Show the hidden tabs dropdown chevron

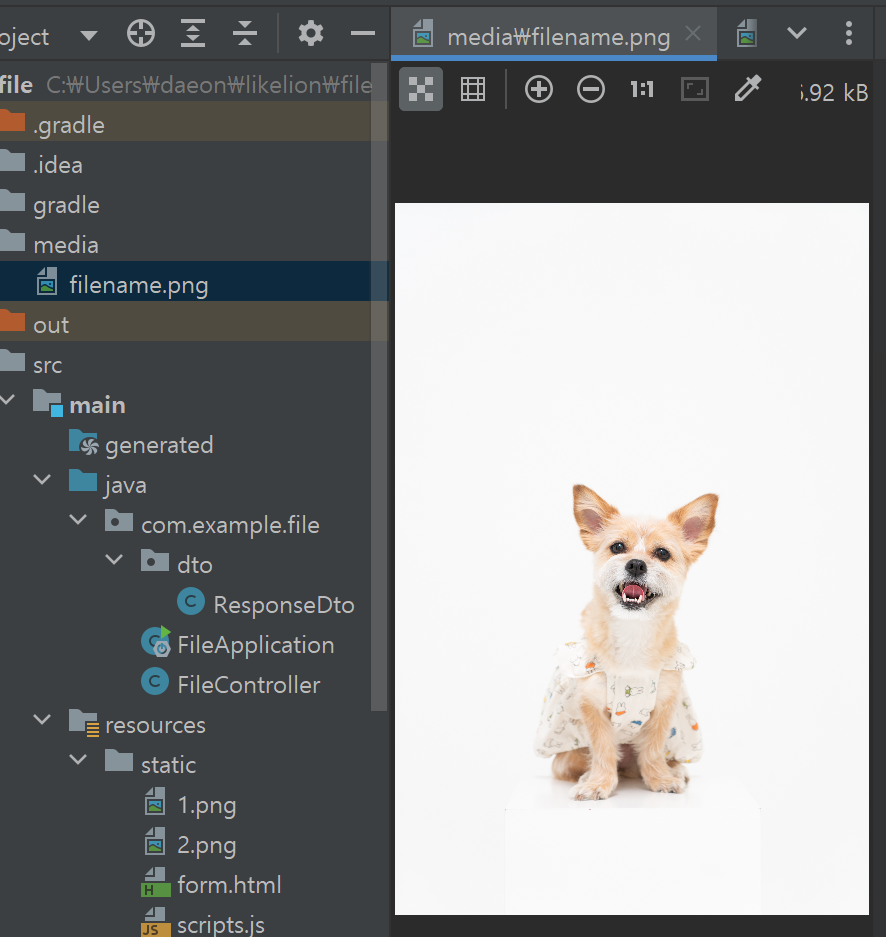coord(796,33)
